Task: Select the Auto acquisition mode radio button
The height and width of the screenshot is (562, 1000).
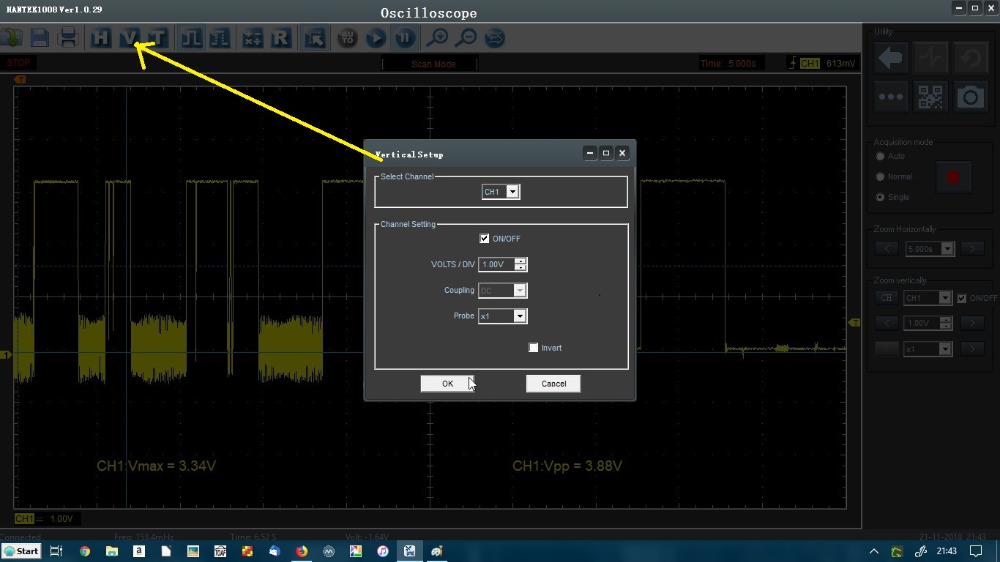Action: click(x=880, y=157)
